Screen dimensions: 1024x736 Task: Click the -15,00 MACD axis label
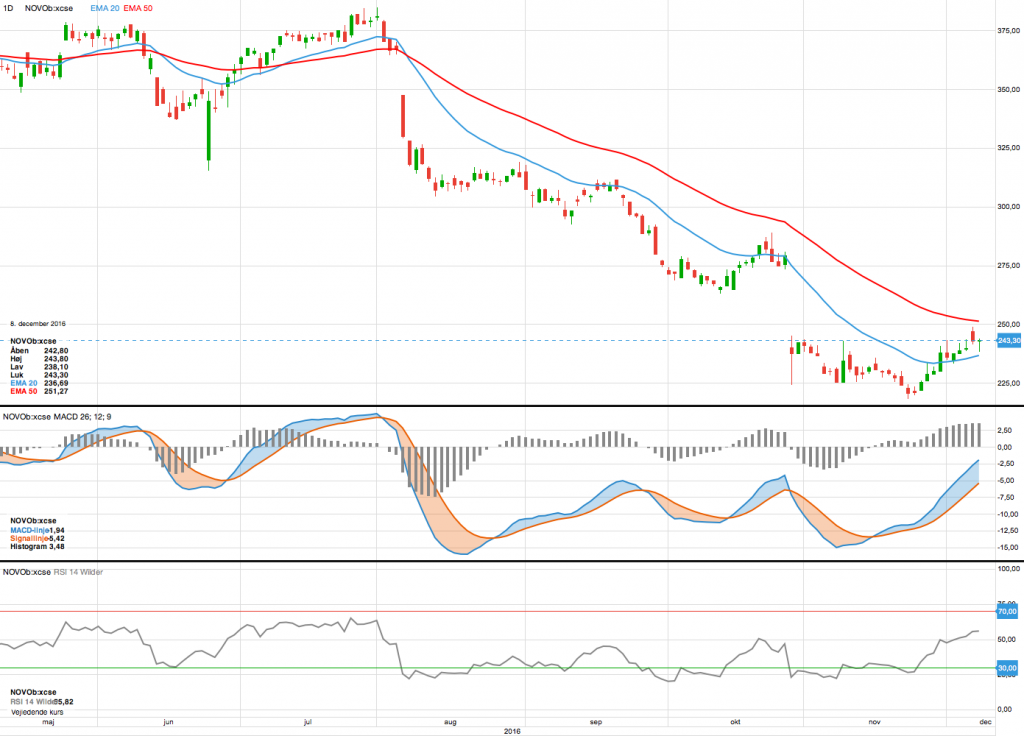pos(1006,548)
